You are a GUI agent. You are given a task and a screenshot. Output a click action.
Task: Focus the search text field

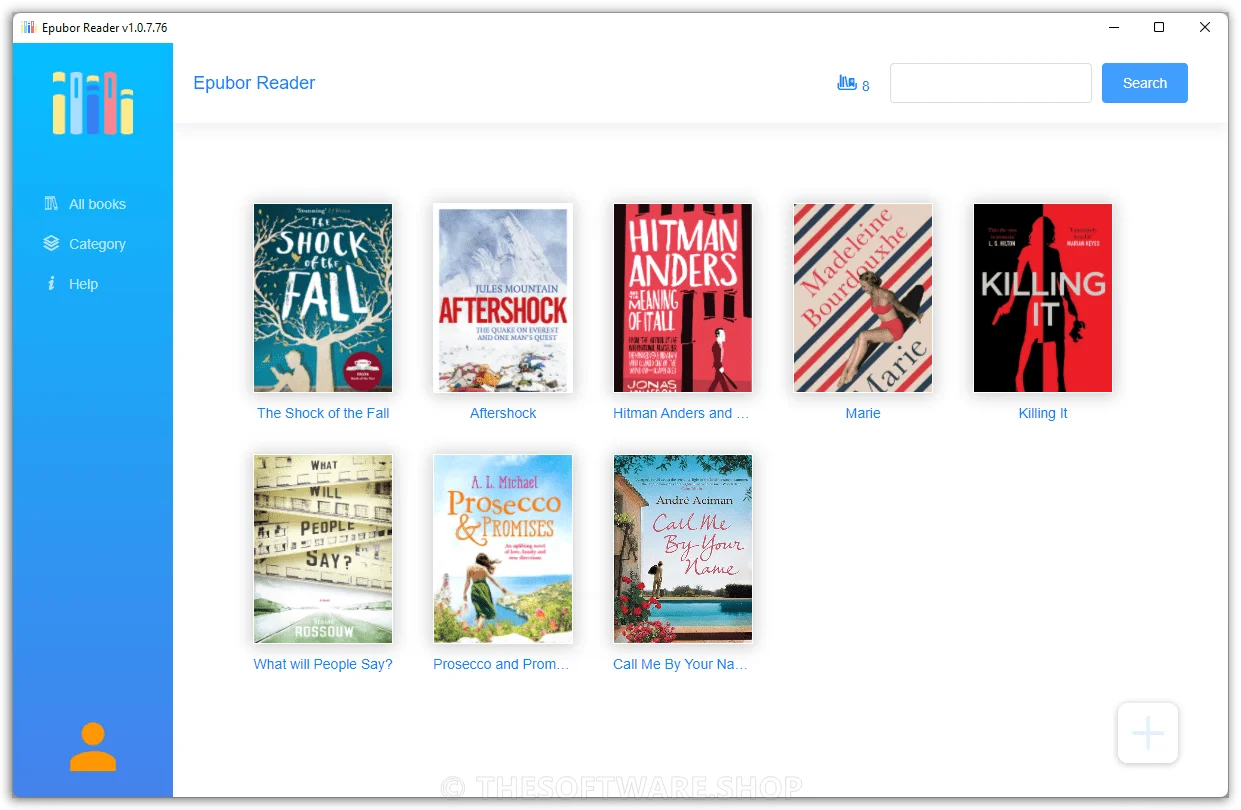pos(990,83)
